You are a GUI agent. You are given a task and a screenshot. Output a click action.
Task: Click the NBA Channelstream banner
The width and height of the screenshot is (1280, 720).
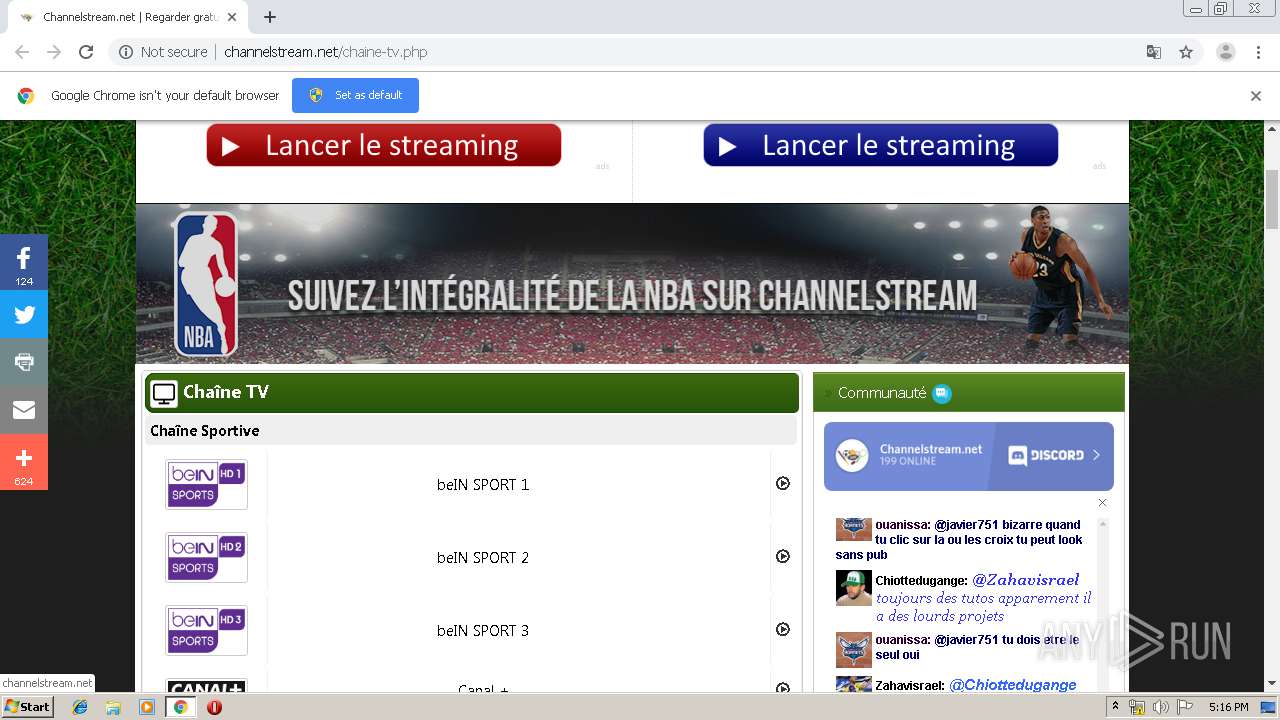(632, 285)
